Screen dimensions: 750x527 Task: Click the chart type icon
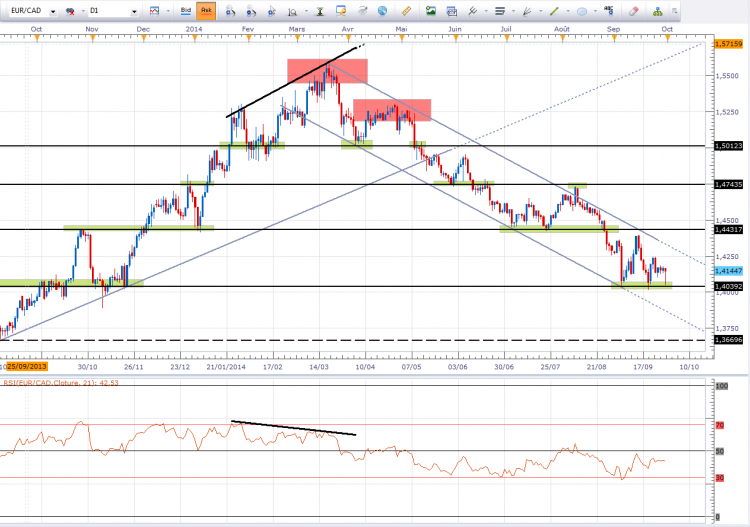[154, 10]
